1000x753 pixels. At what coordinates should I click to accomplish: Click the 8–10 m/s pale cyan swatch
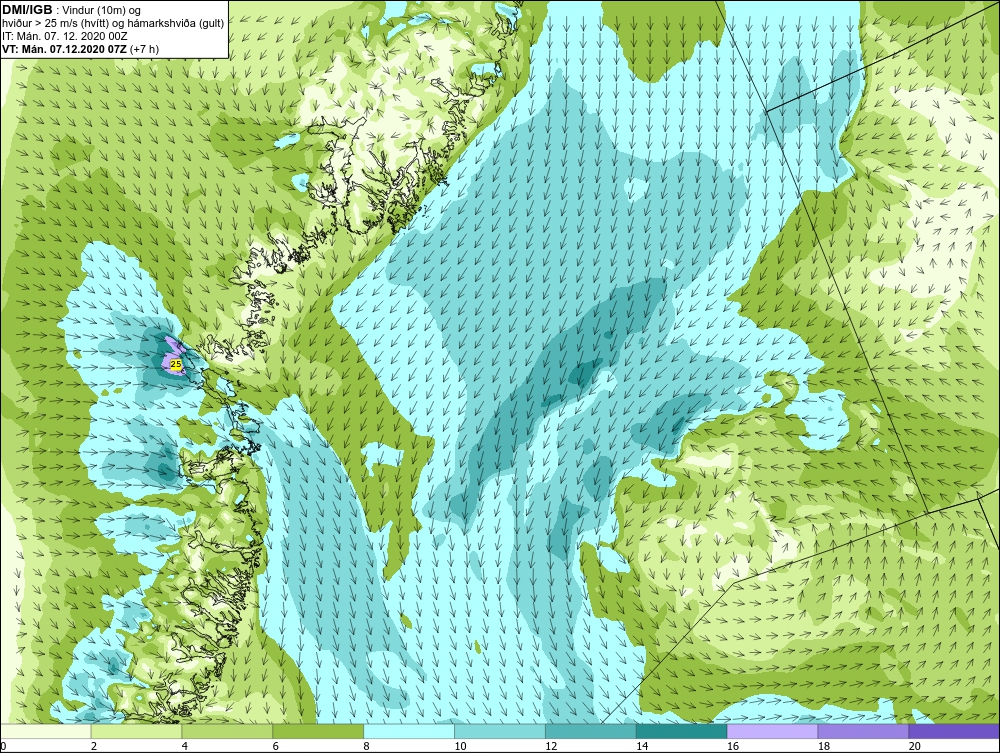[409, 731]
